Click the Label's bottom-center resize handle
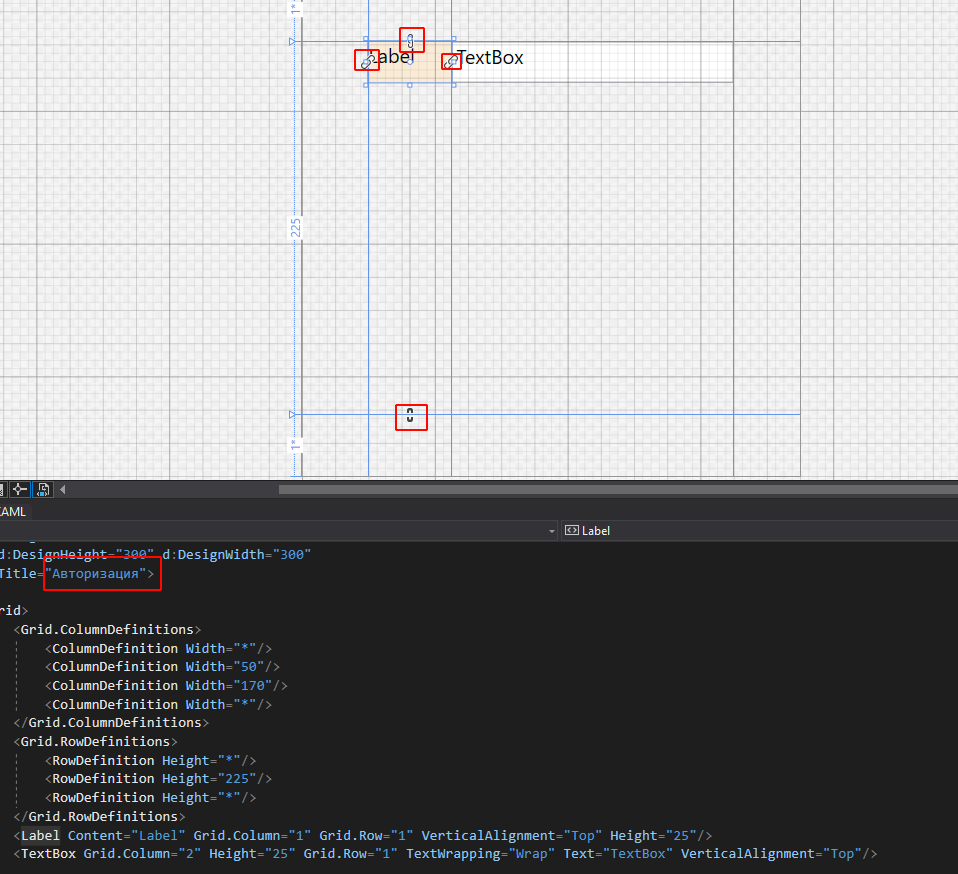 (x=410, y=85)
